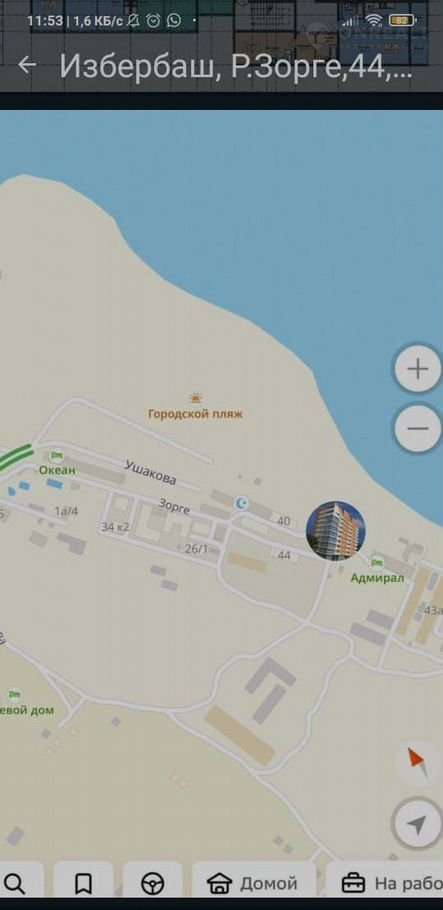Tap the address title Избербаш, Р.Зорге,44
Screen dimensions: 443x910
tap(236, 67)
